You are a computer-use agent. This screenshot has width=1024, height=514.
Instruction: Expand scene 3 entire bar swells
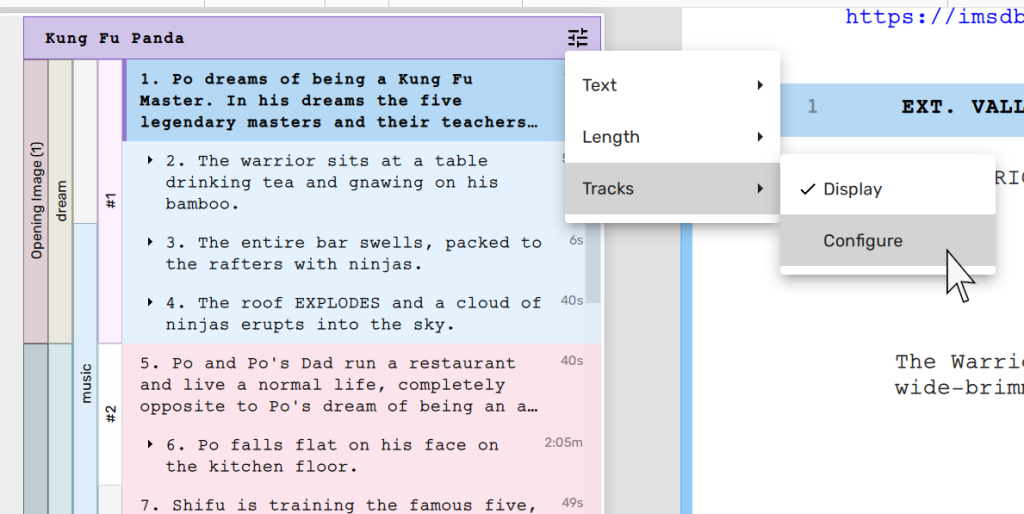click(150, 243)
